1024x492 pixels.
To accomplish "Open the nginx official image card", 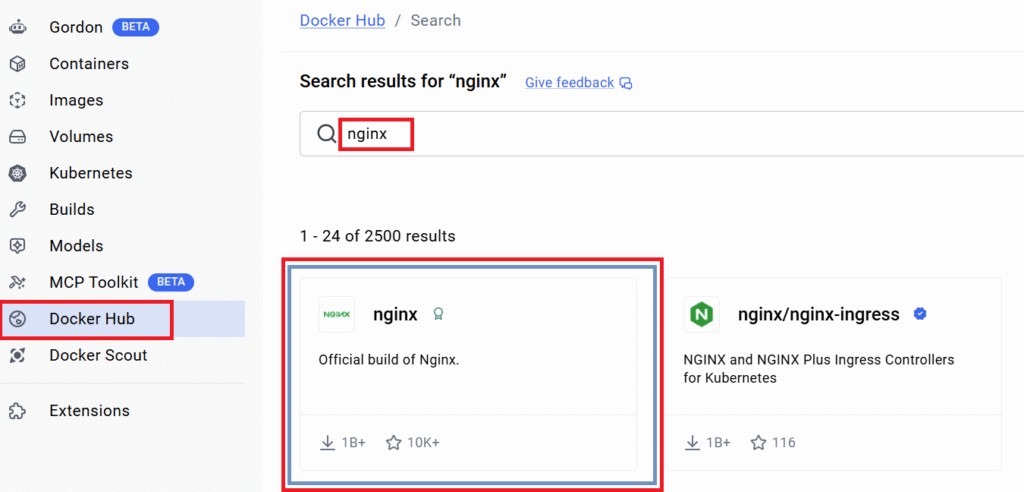I will [x=468, y=374].
